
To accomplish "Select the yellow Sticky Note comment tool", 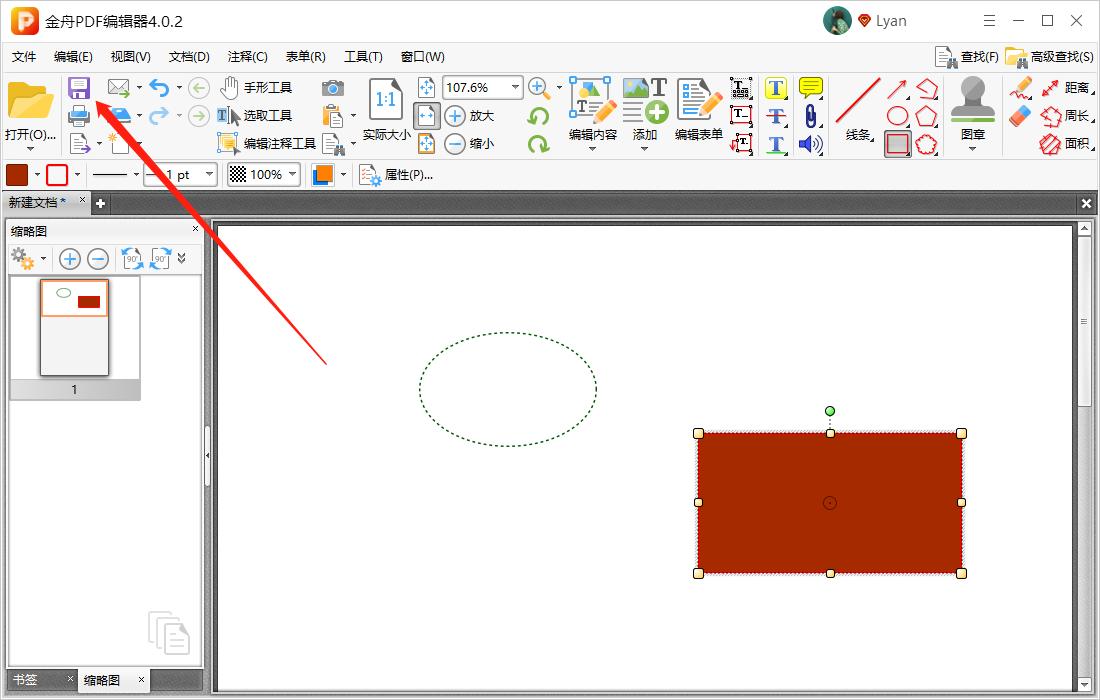I will click(810, 88).
